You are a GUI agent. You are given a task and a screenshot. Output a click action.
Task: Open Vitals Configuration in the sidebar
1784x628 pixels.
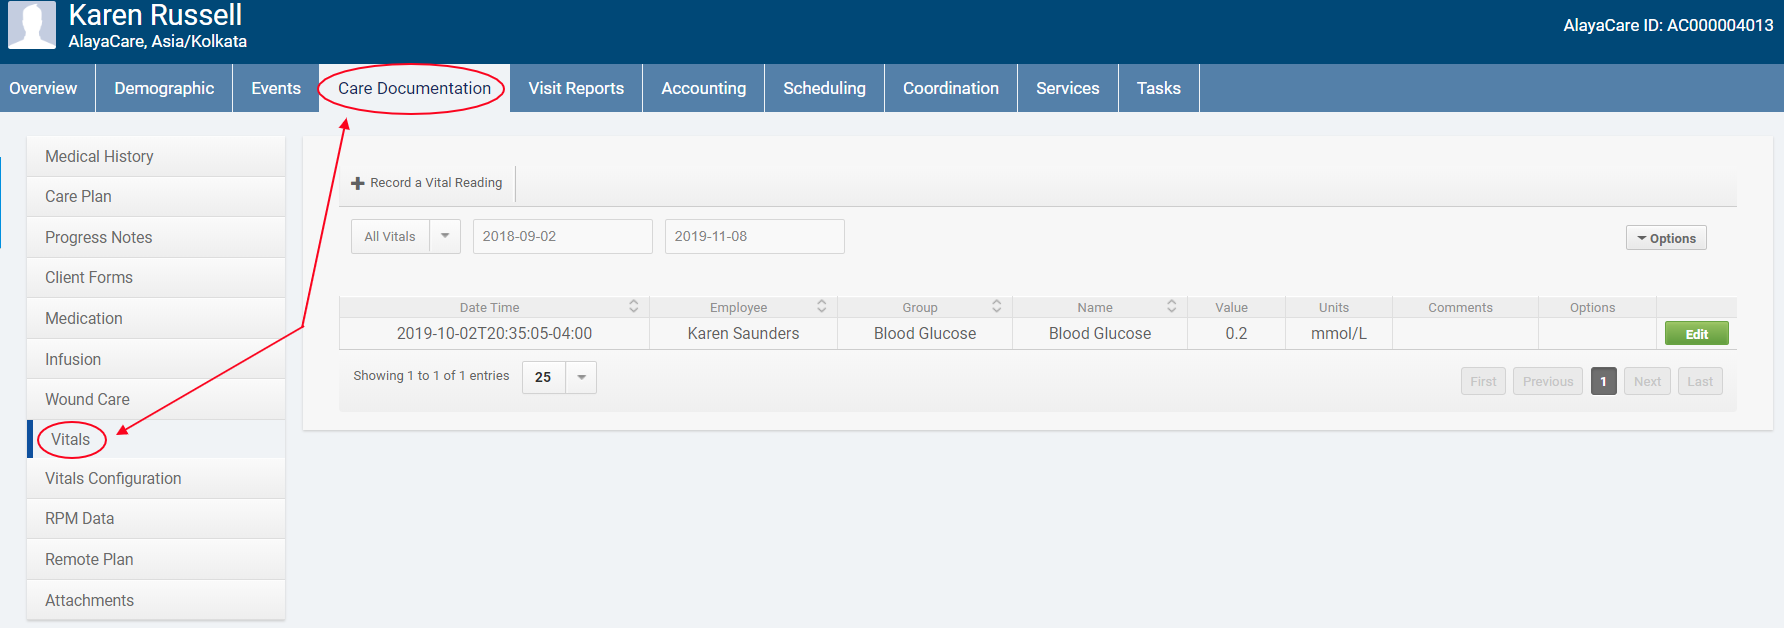pos(113,478)
